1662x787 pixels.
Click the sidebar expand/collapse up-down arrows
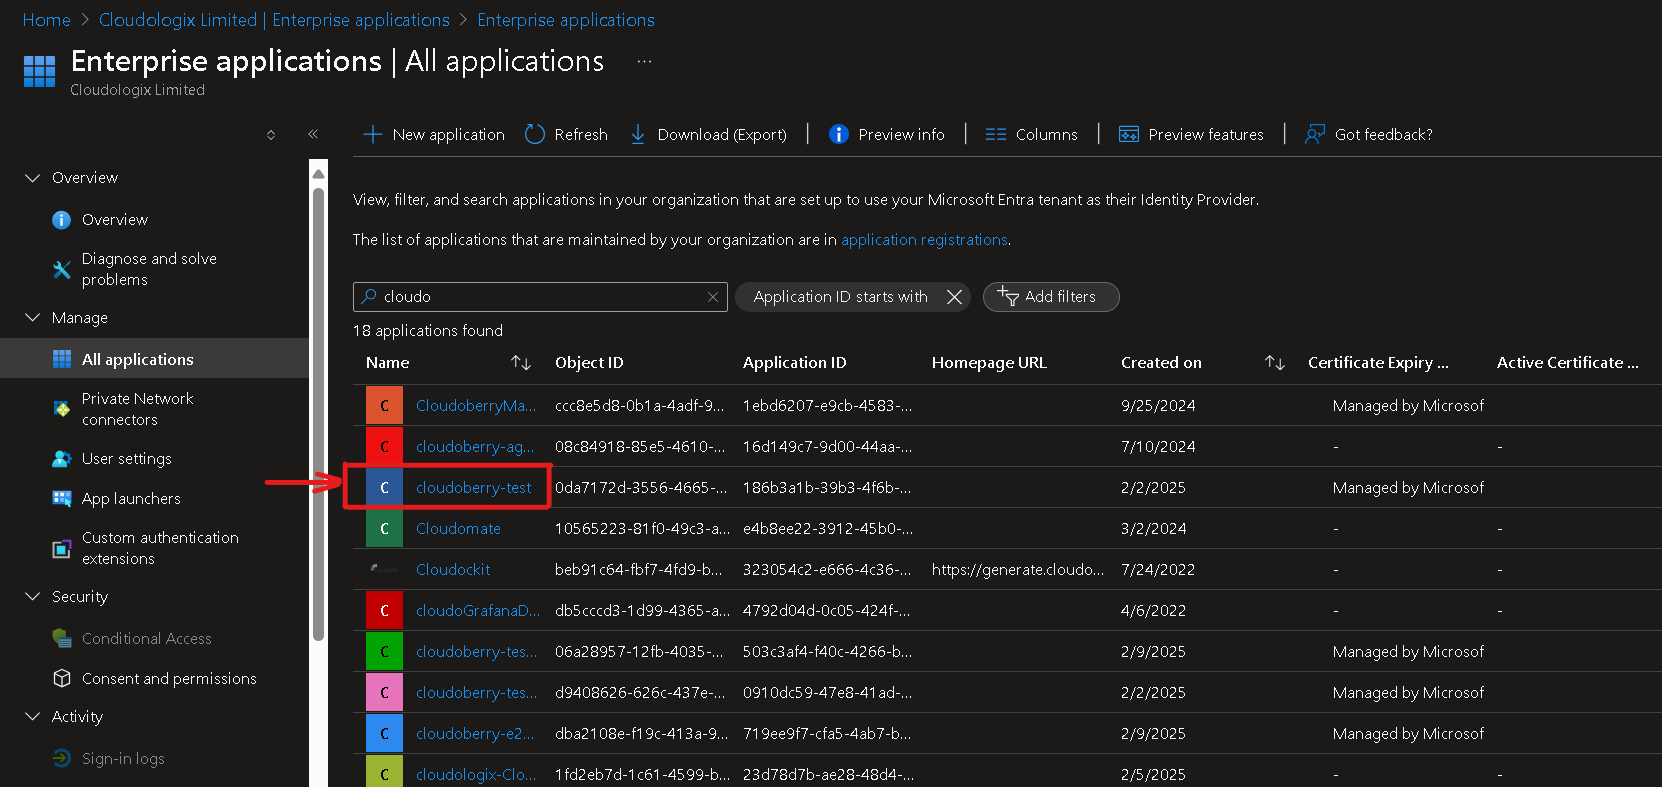point(271,134)
